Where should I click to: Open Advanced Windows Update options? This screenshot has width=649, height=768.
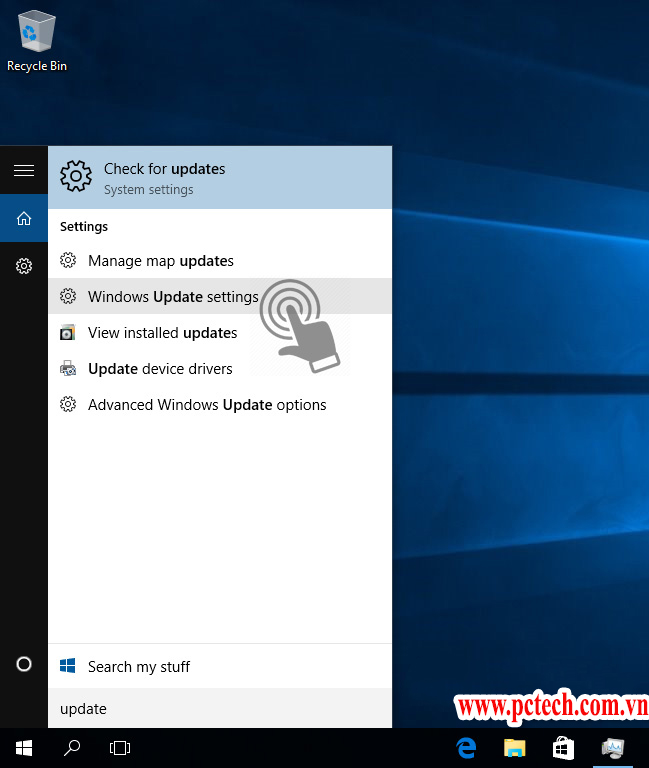pyautogui.click(x=207, y=405)
